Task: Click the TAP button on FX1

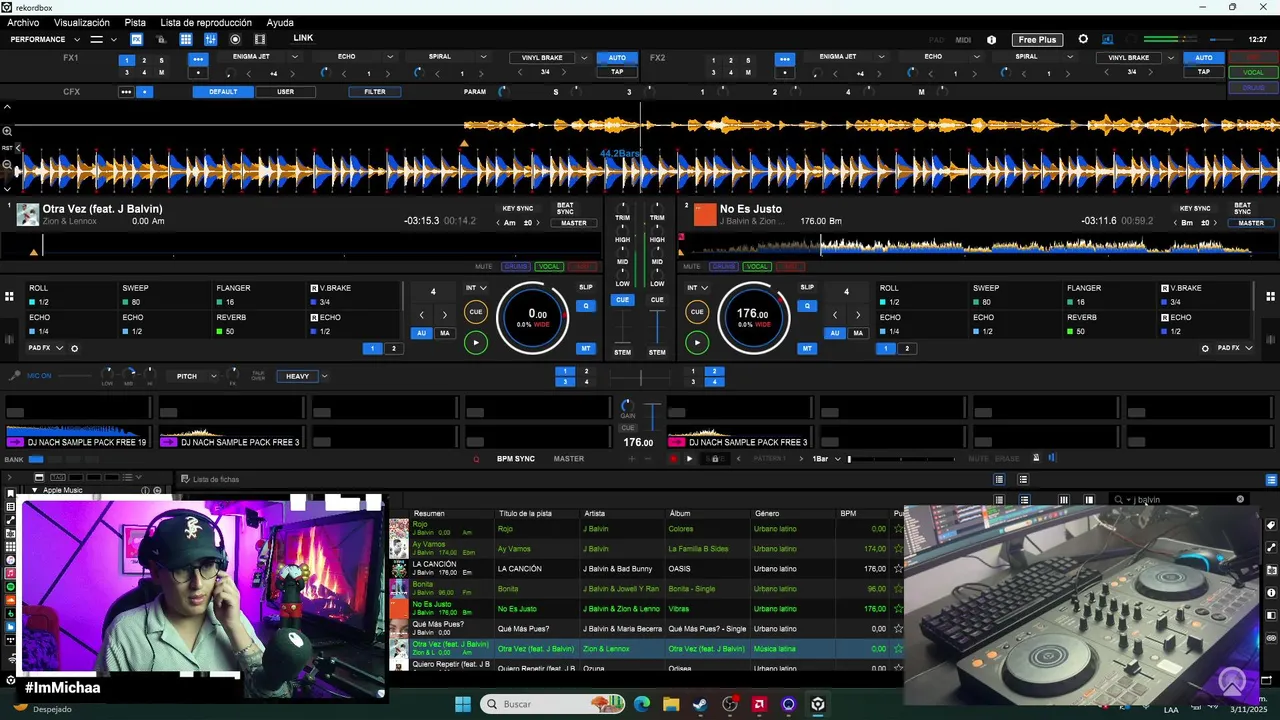Action: click(x=617, y=72)
